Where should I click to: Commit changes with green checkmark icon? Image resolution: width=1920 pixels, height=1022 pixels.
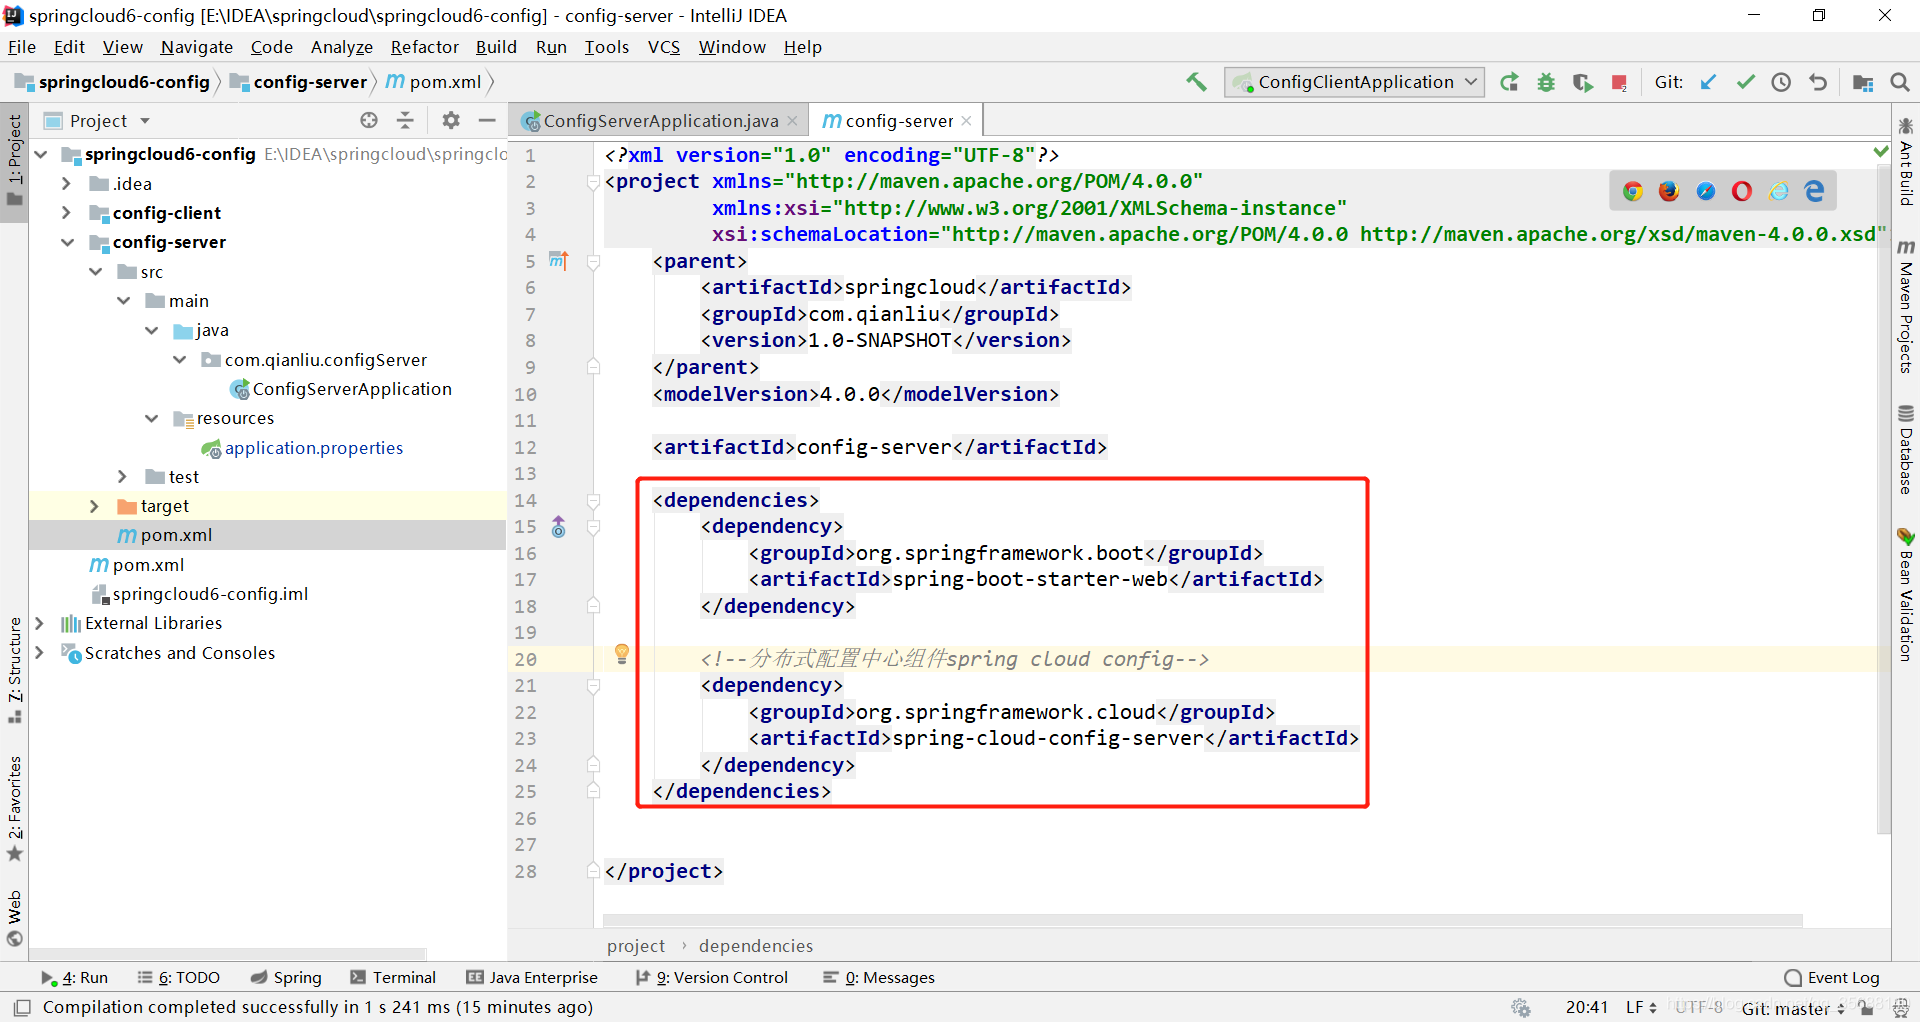pyautogui.click(x=1745, y=82)
